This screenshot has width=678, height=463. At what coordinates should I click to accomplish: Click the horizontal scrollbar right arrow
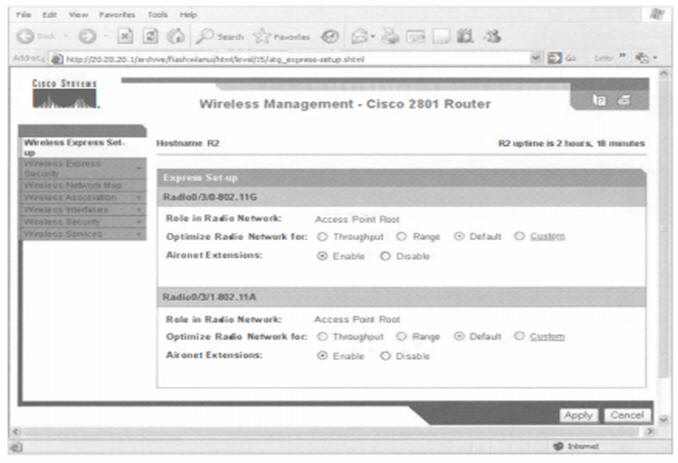649,431
